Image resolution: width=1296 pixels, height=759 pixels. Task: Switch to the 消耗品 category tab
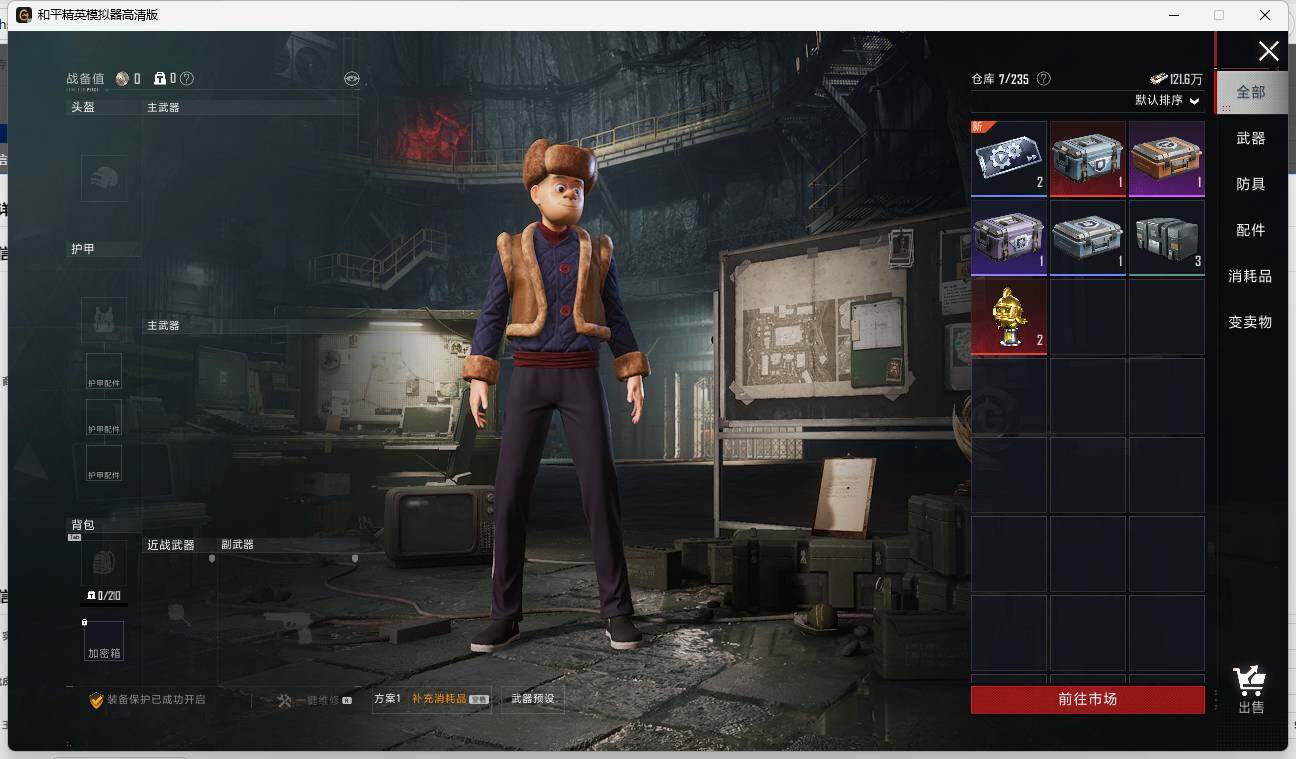click(1251, 276)
